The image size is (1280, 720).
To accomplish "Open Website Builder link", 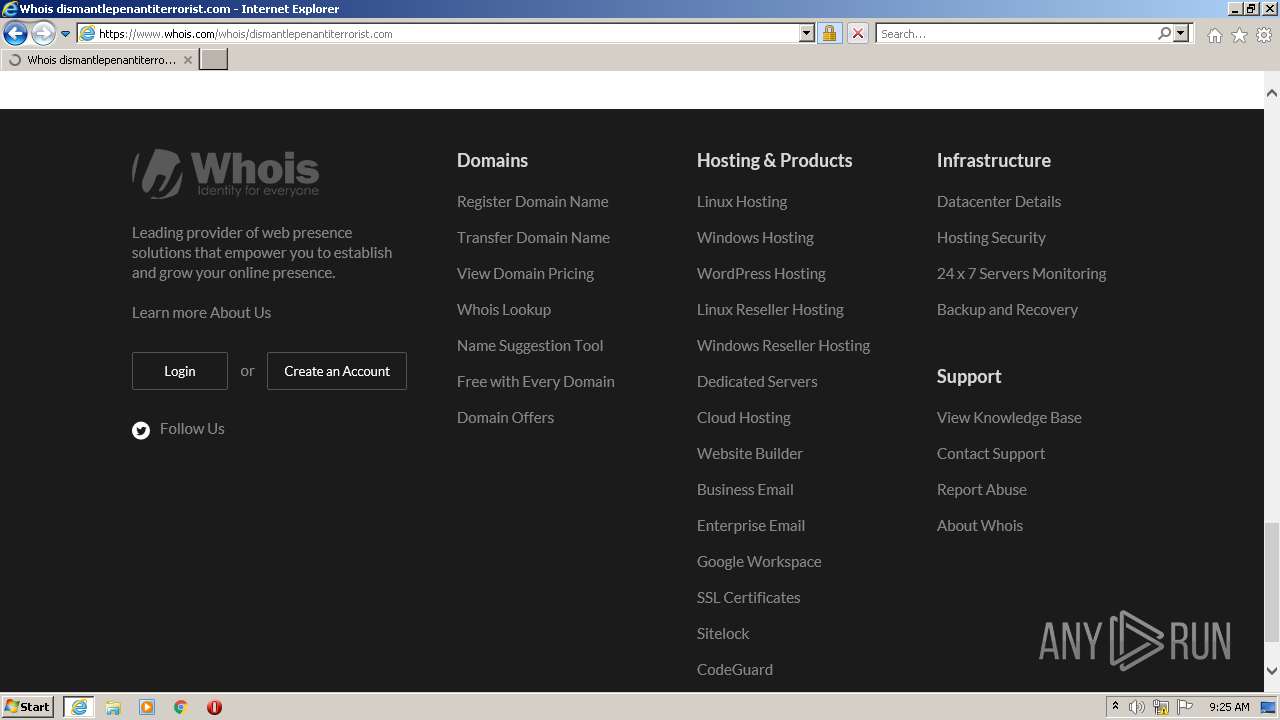I will click(750, 453).
